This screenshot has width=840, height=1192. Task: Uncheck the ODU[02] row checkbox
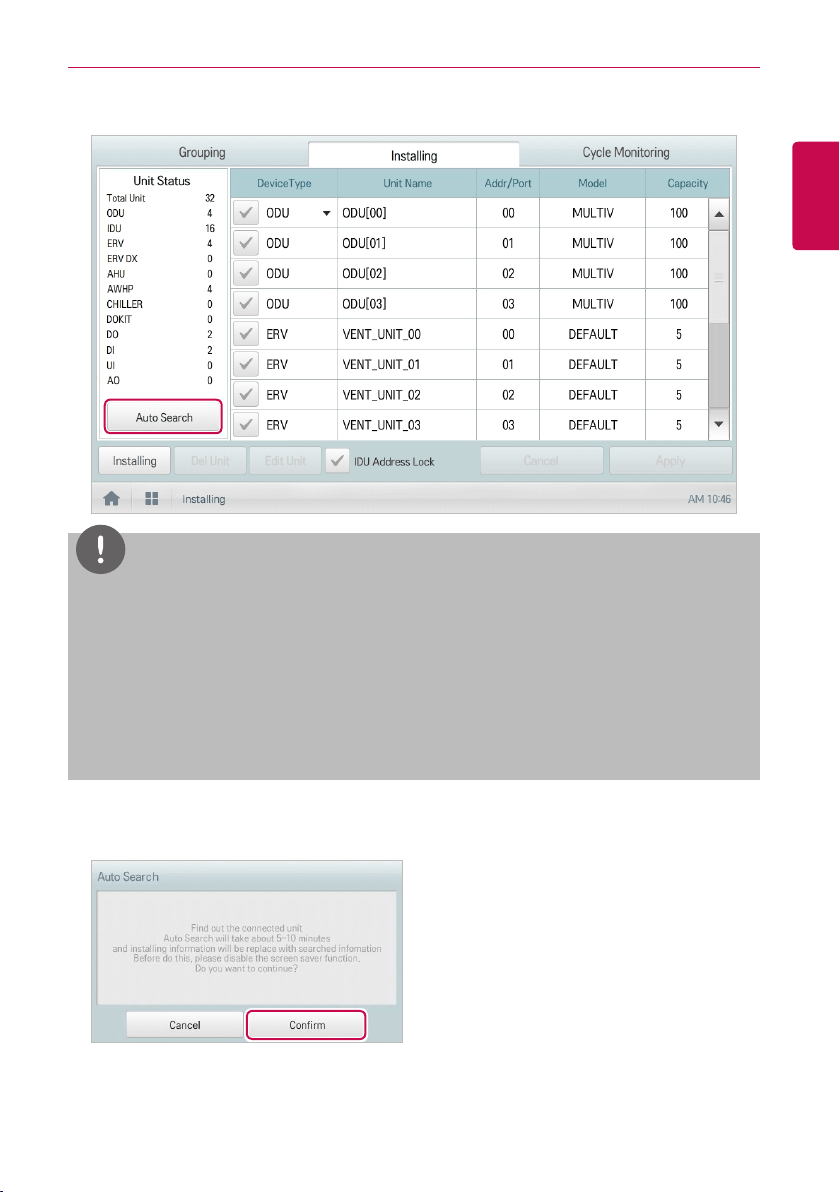click(246, 274)
